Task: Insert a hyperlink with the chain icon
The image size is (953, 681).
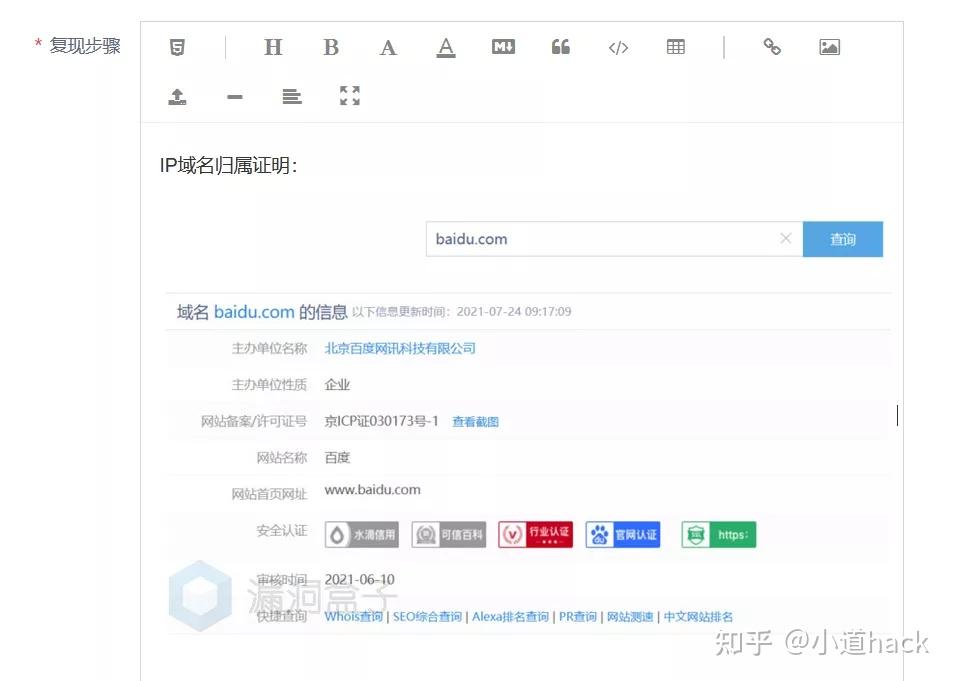Action: point(771,46)
